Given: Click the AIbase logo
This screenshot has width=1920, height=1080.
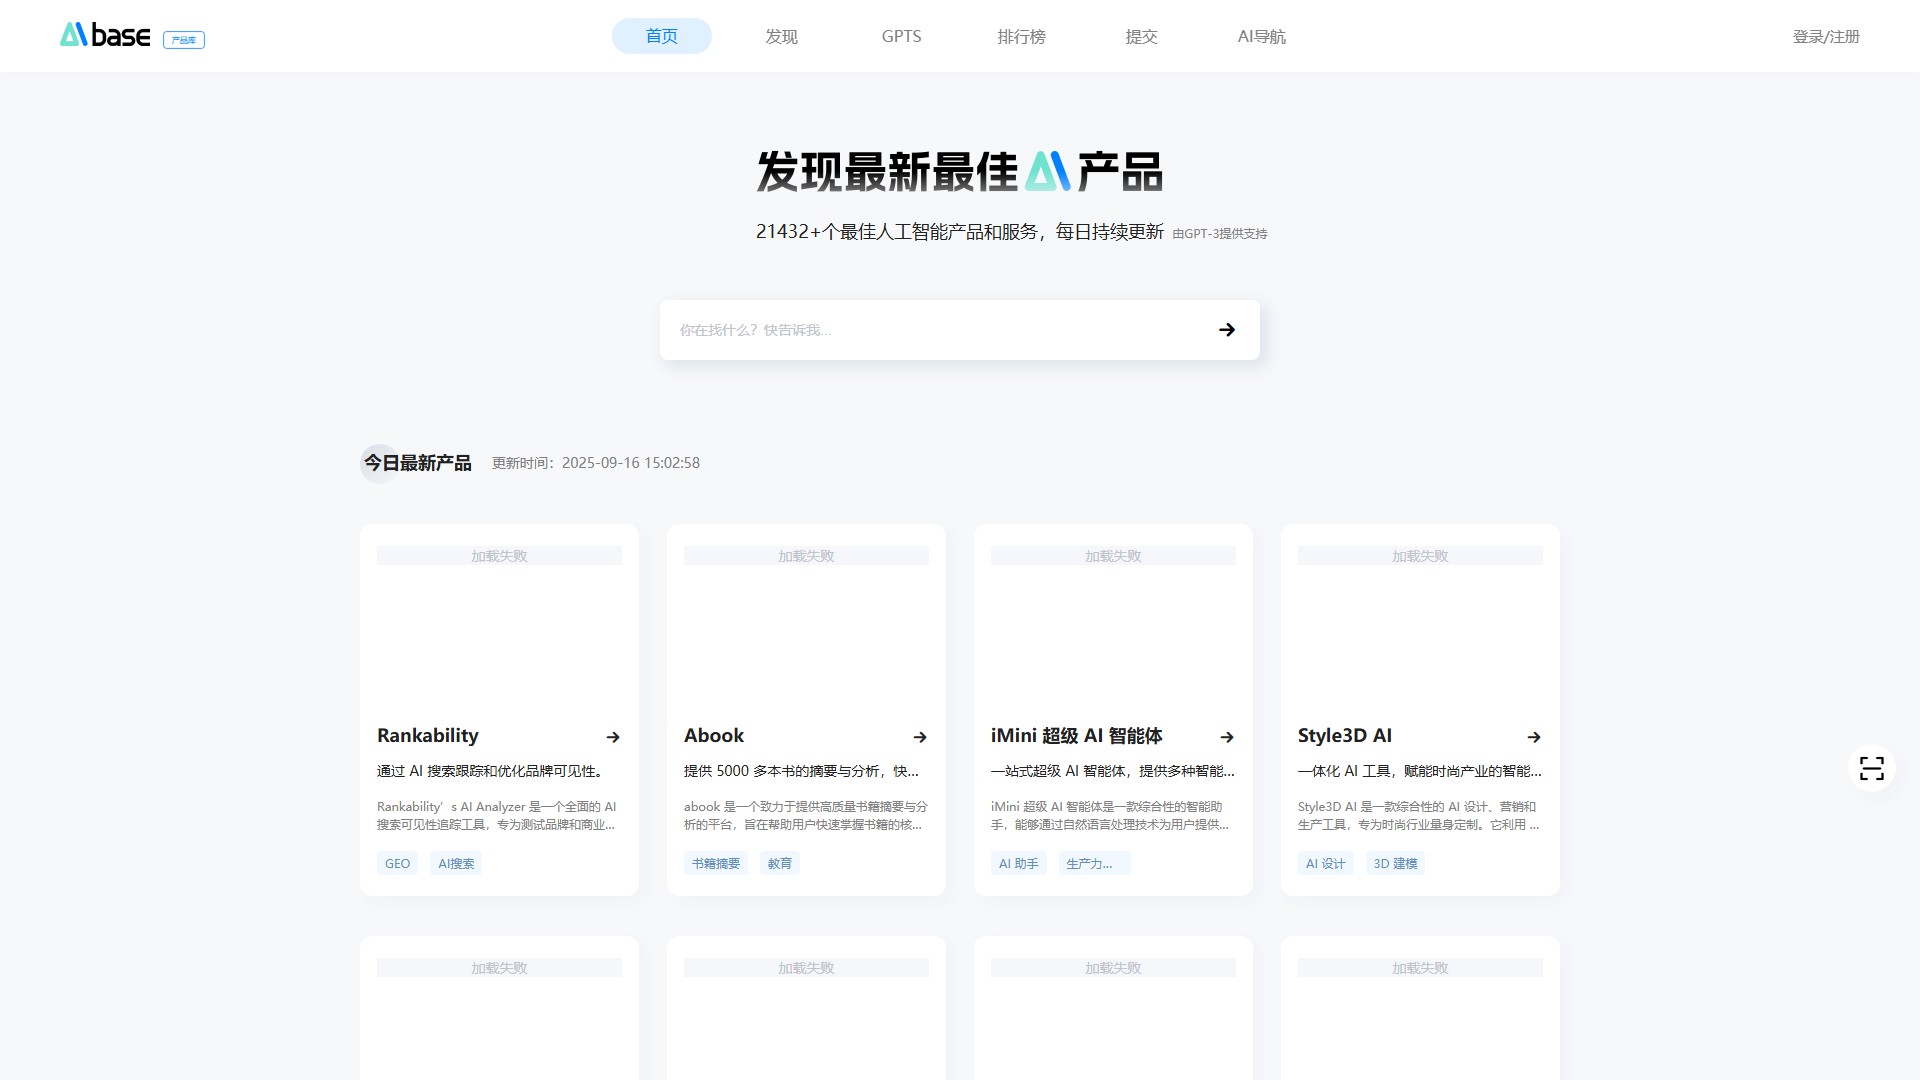Looking at the screenshot, I should click(105, 35).
